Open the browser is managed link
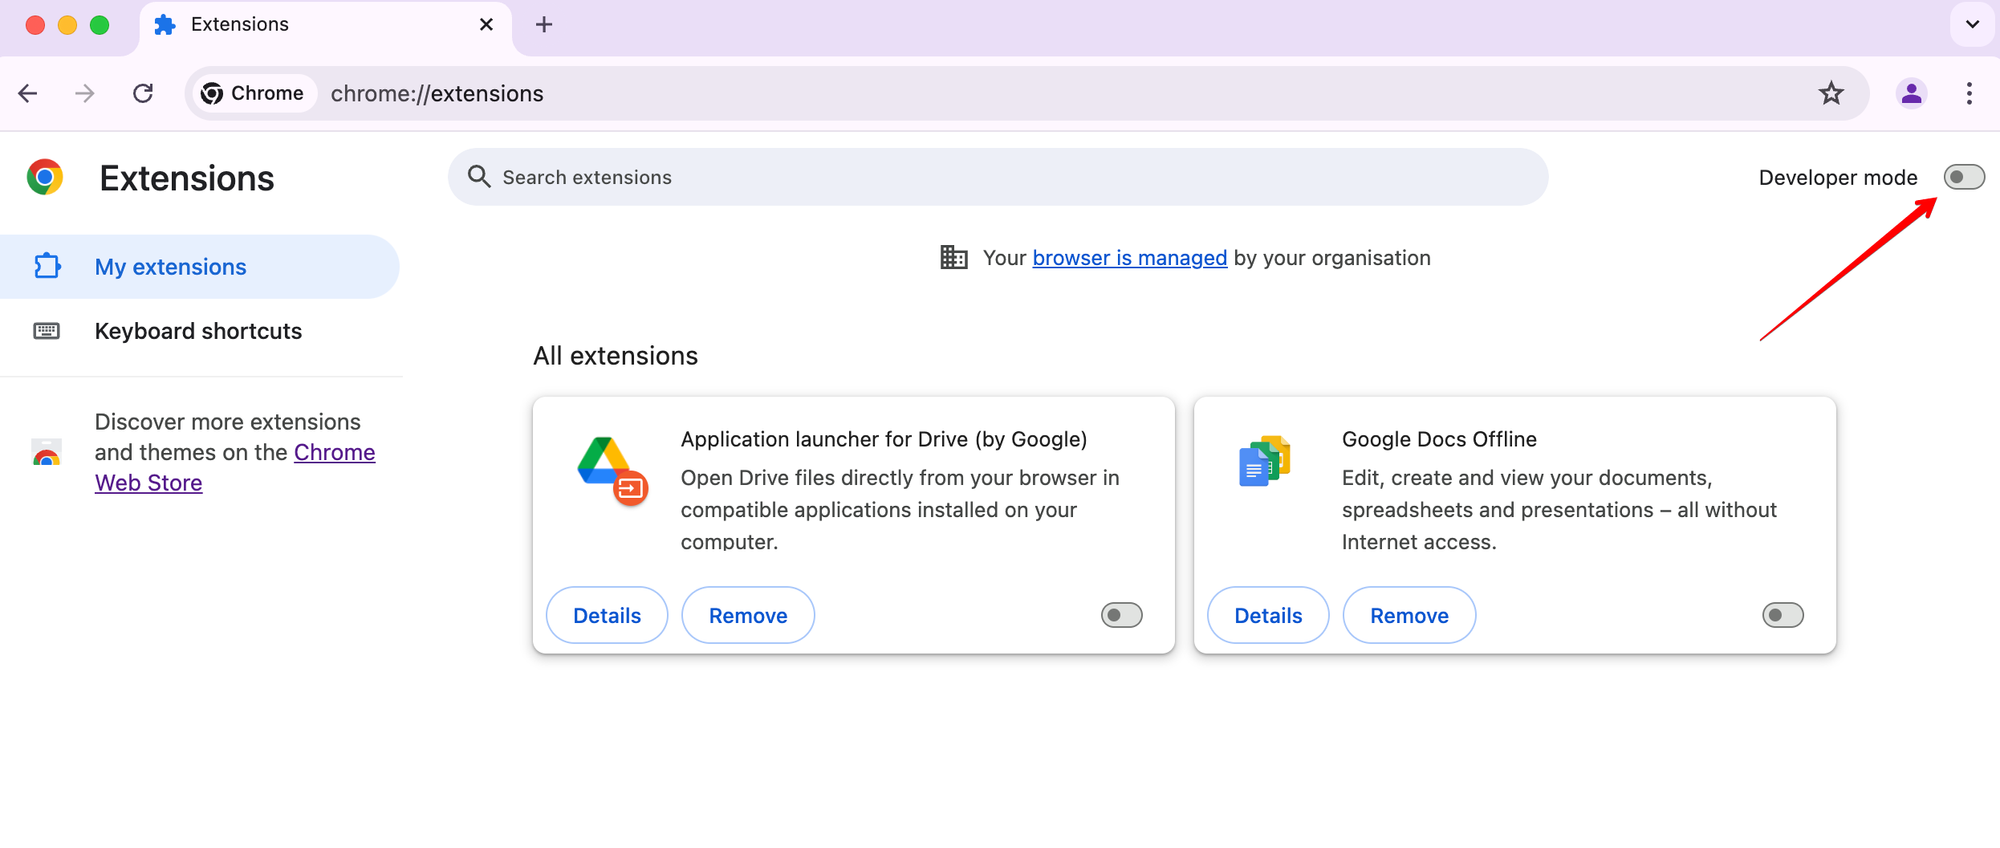Viewport: 2000px width, 848px height. tap(1129, 258)
